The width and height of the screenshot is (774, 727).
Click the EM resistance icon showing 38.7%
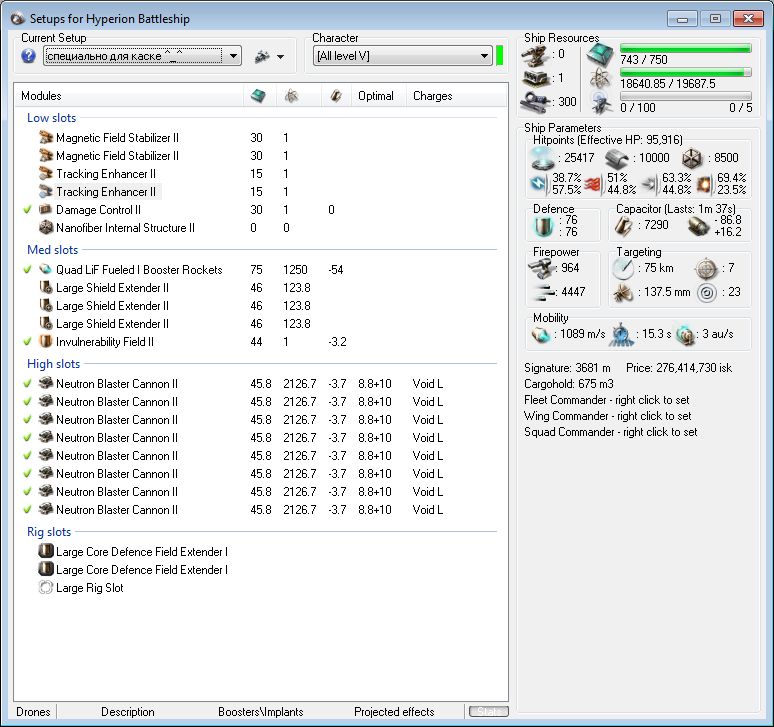point(539,184)
